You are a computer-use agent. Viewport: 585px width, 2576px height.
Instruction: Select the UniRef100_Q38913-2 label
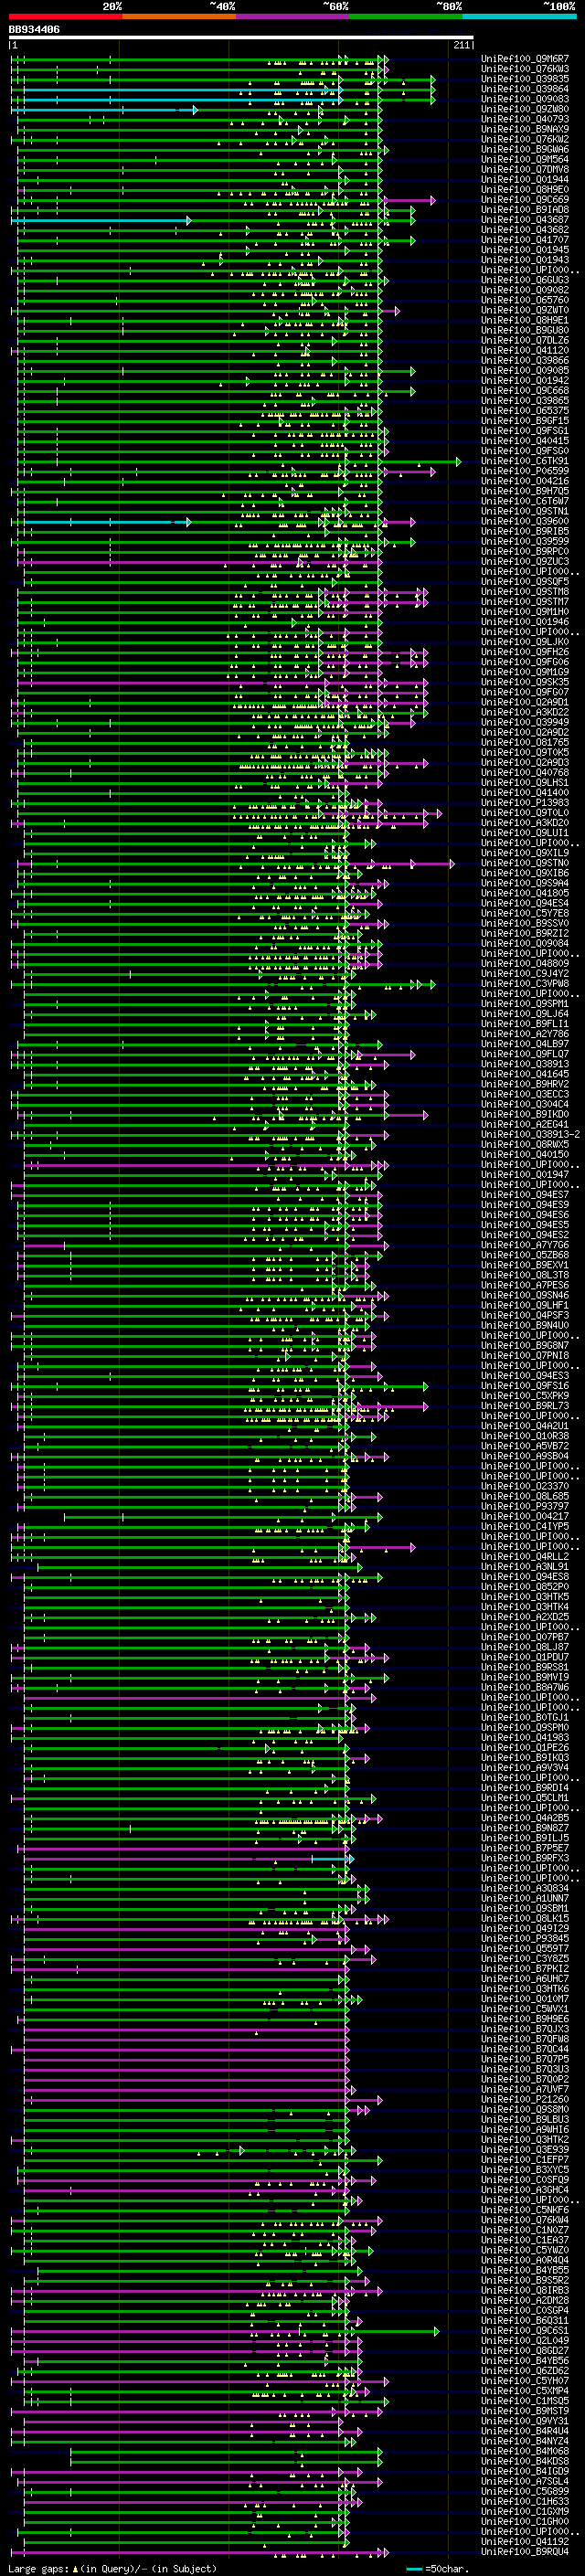530,1134
